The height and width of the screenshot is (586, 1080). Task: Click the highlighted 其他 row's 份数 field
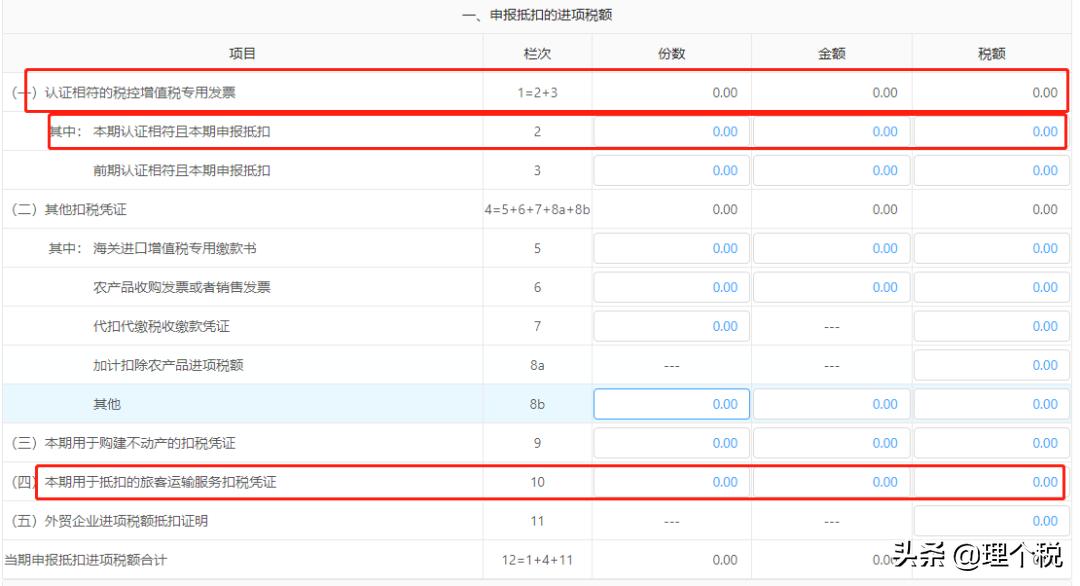pos(671,404)
